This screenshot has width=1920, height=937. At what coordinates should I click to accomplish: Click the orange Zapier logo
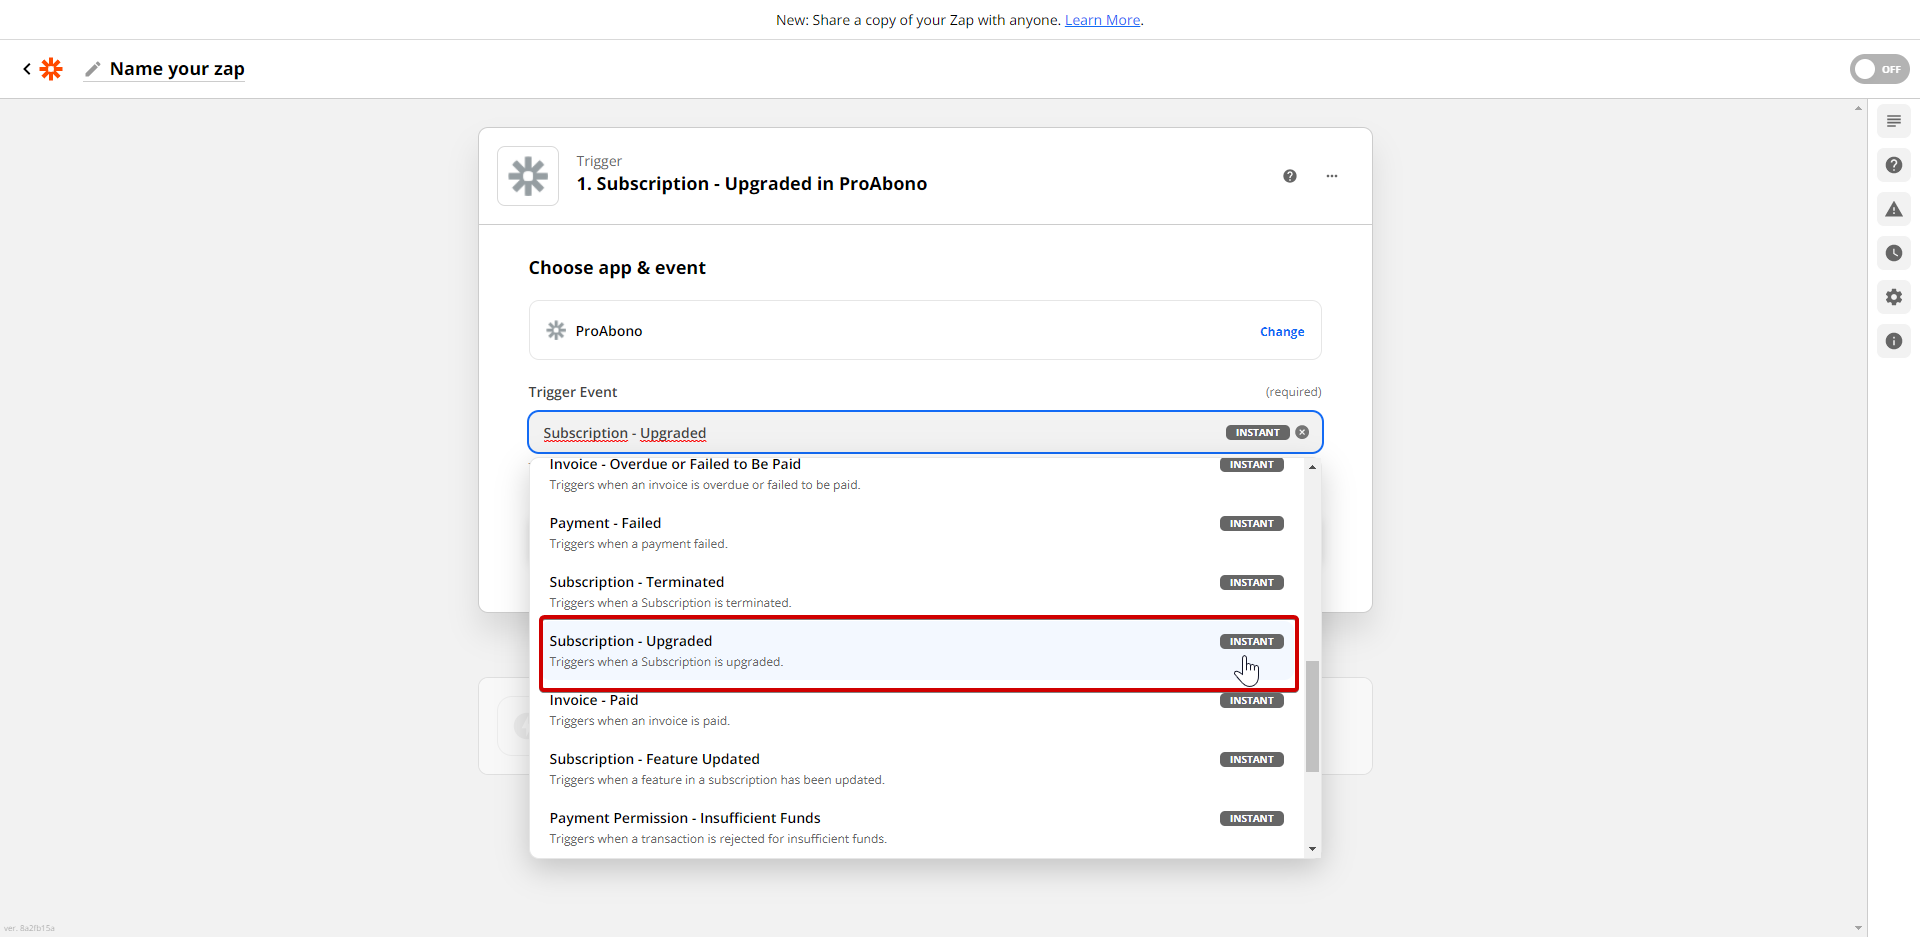[51, 69]
